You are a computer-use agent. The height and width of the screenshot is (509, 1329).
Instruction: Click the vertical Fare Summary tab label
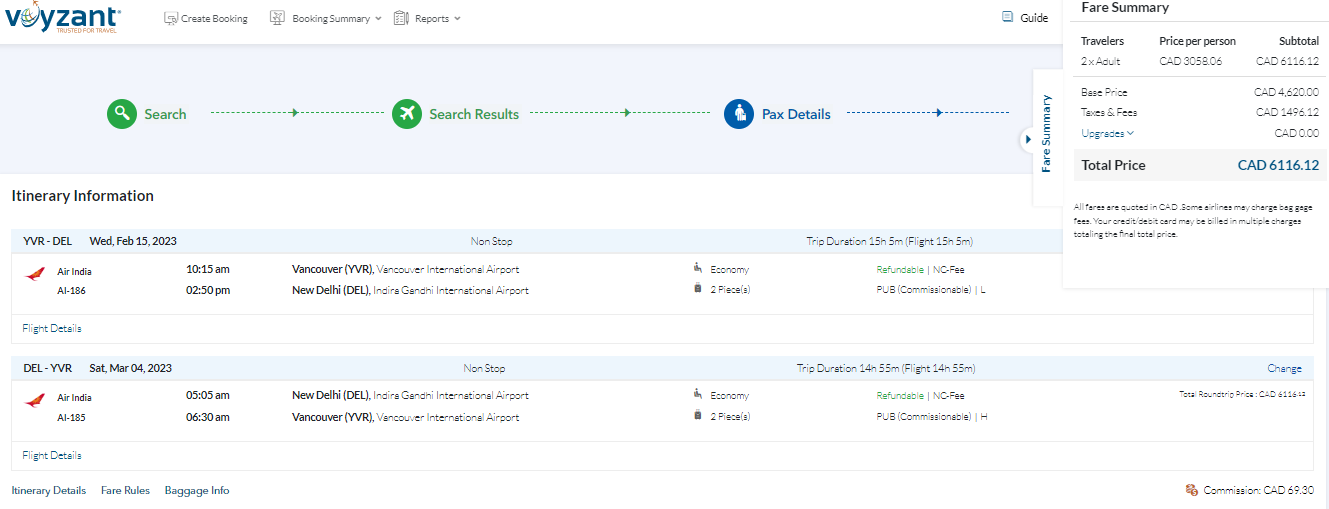pyautogui.click(x=1047, y=134)
